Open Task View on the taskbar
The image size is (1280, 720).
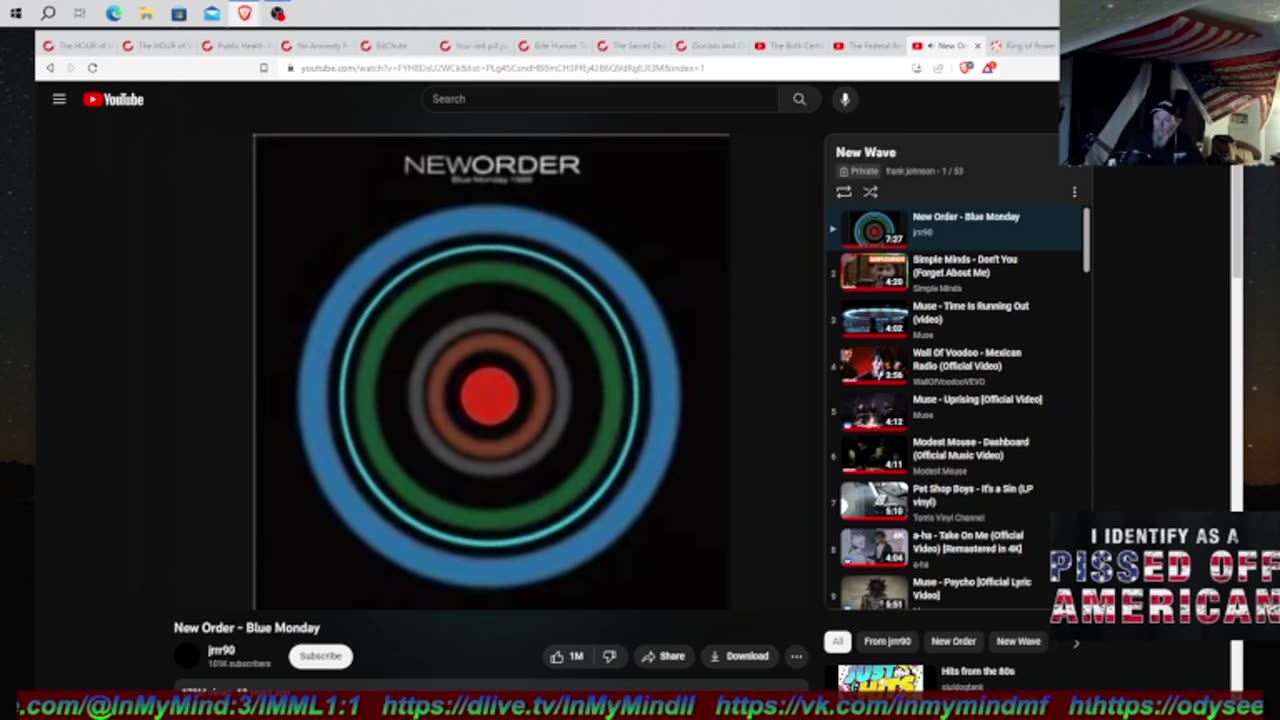[x=80, y=14]
